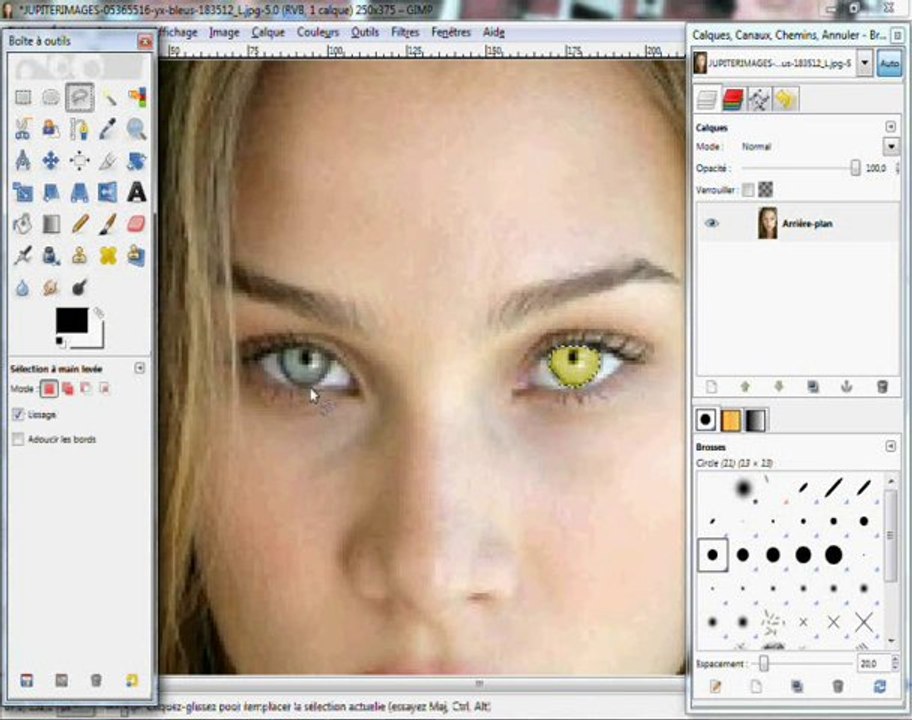Select the Dodge/Burn tool
Image resolution: width=912 pixels, height=720 pixels.
(80, 287)
